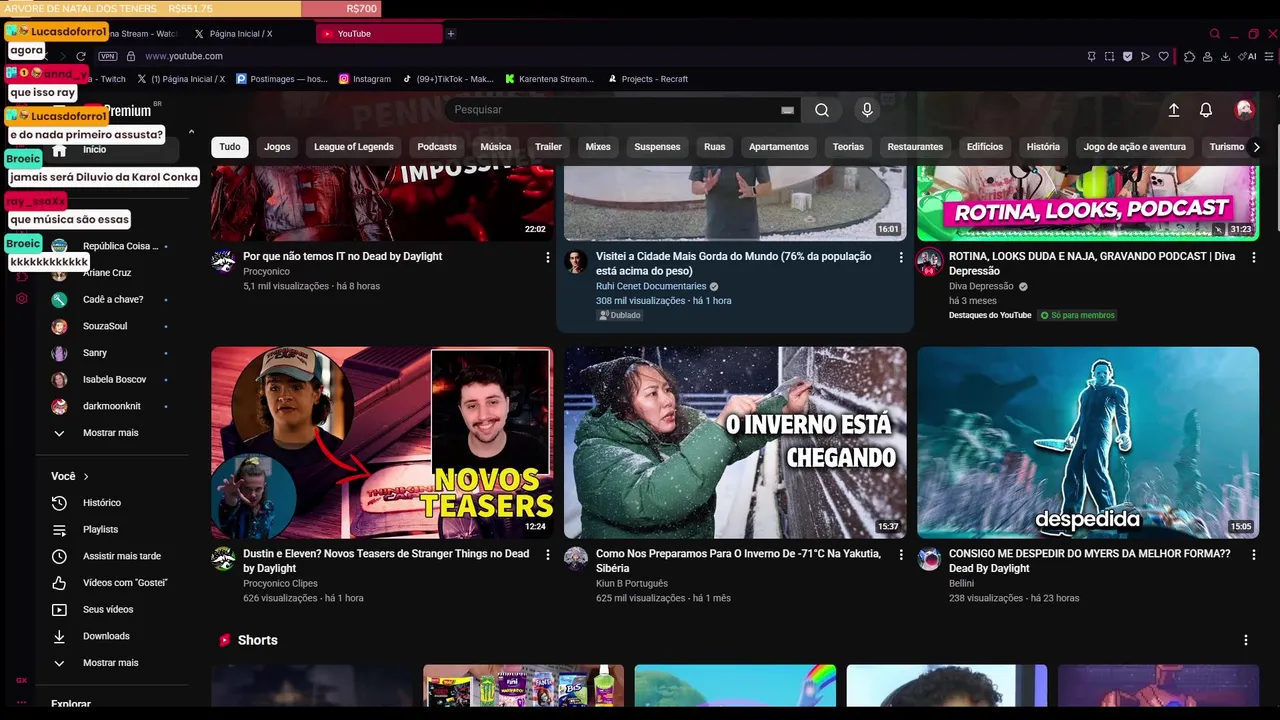The height and width of the screenshot is (720, 1280).
Task: Open the browser AI assistant icon
Action: tap(1246, 56)
